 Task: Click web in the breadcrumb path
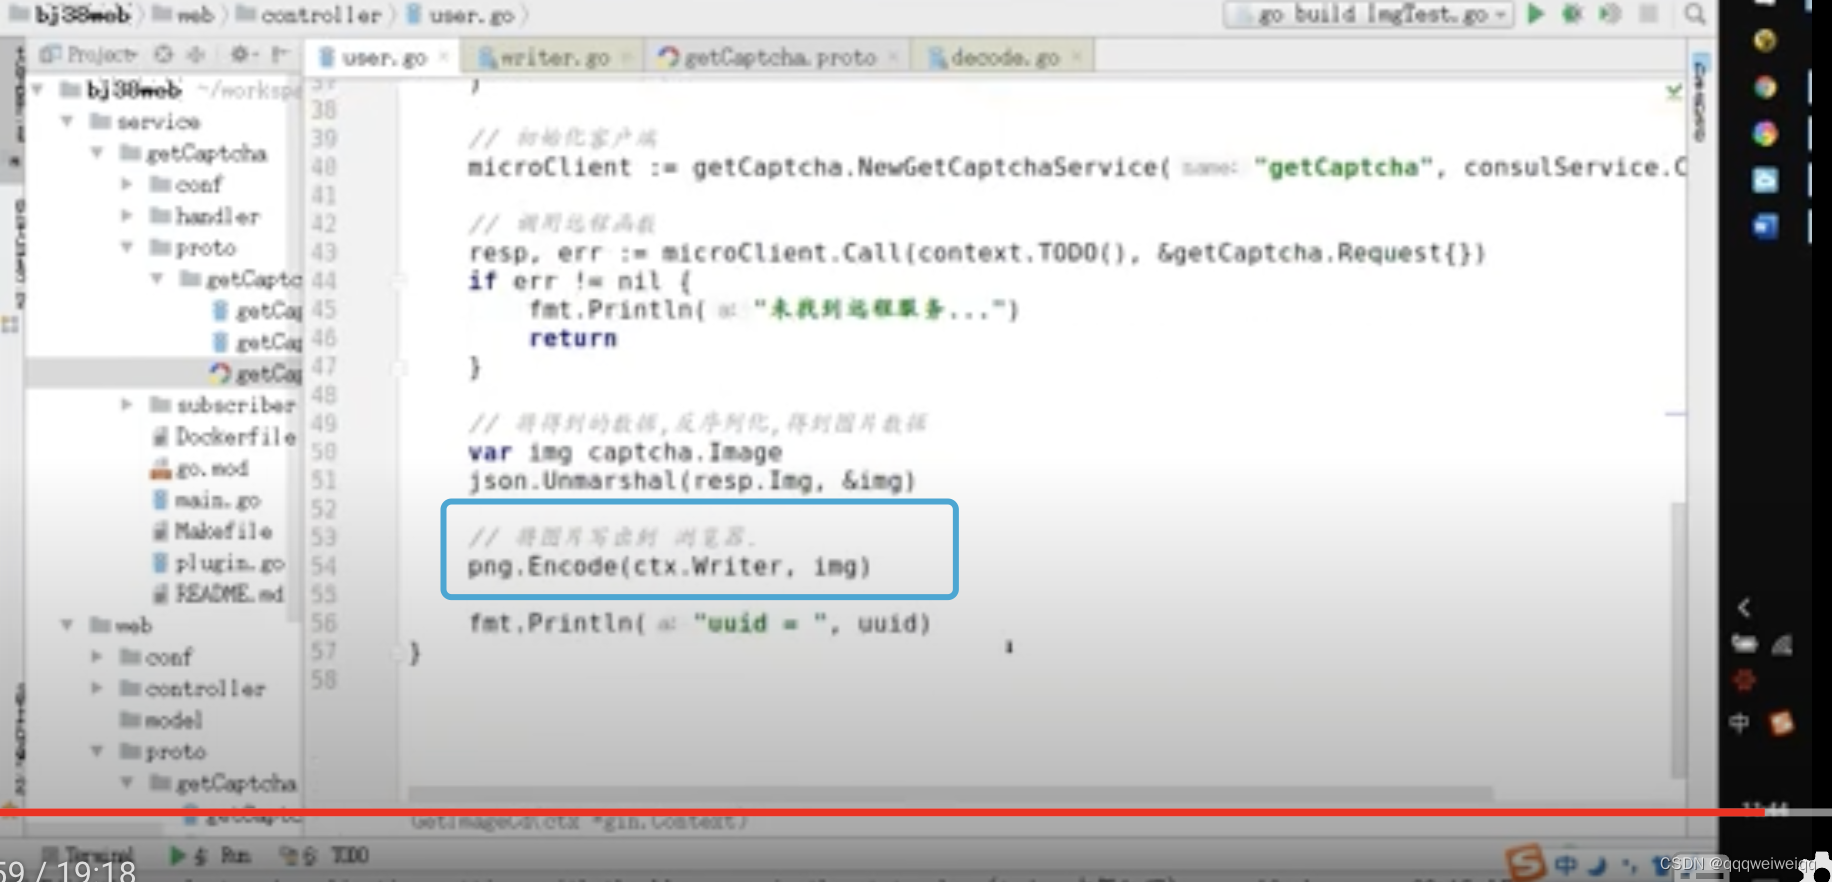[x=184, y=15]
